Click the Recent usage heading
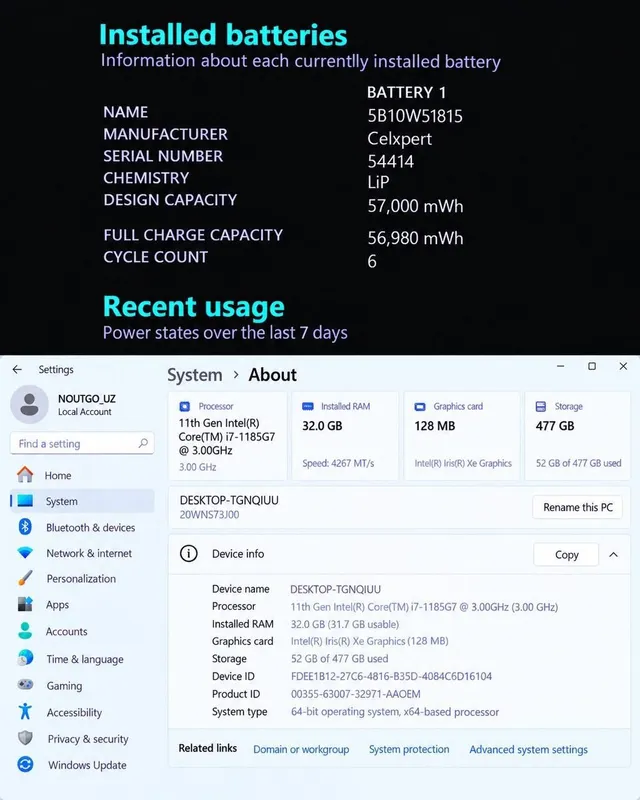The image size is (640, 800). click(193, 307)
